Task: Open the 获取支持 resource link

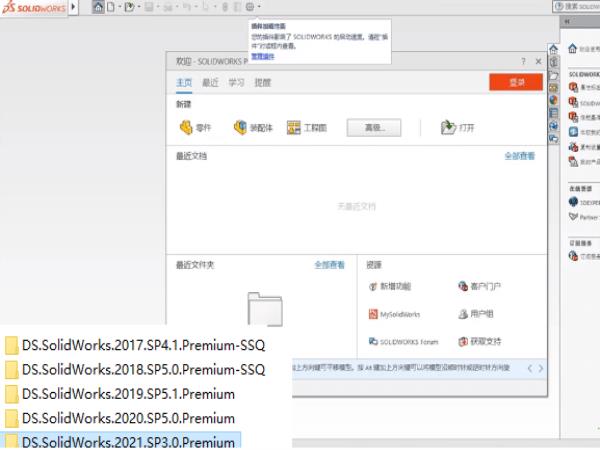Action: 479,341
